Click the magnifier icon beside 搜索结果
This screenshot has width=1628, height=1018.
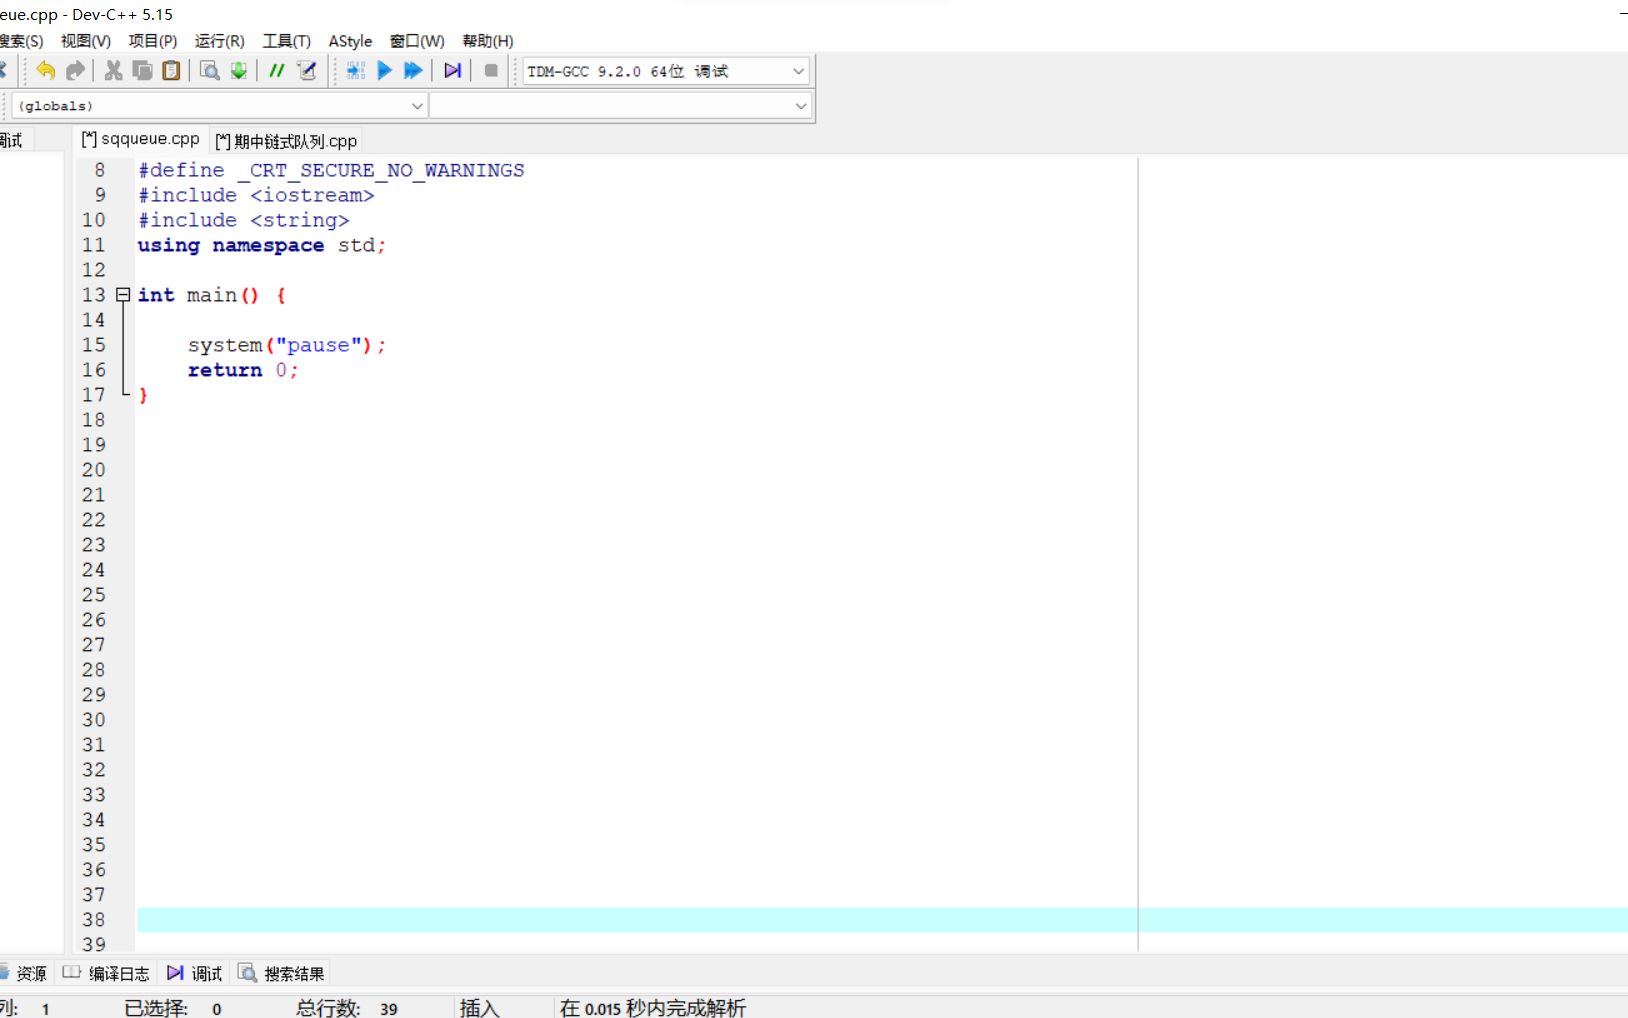(247, 972)
